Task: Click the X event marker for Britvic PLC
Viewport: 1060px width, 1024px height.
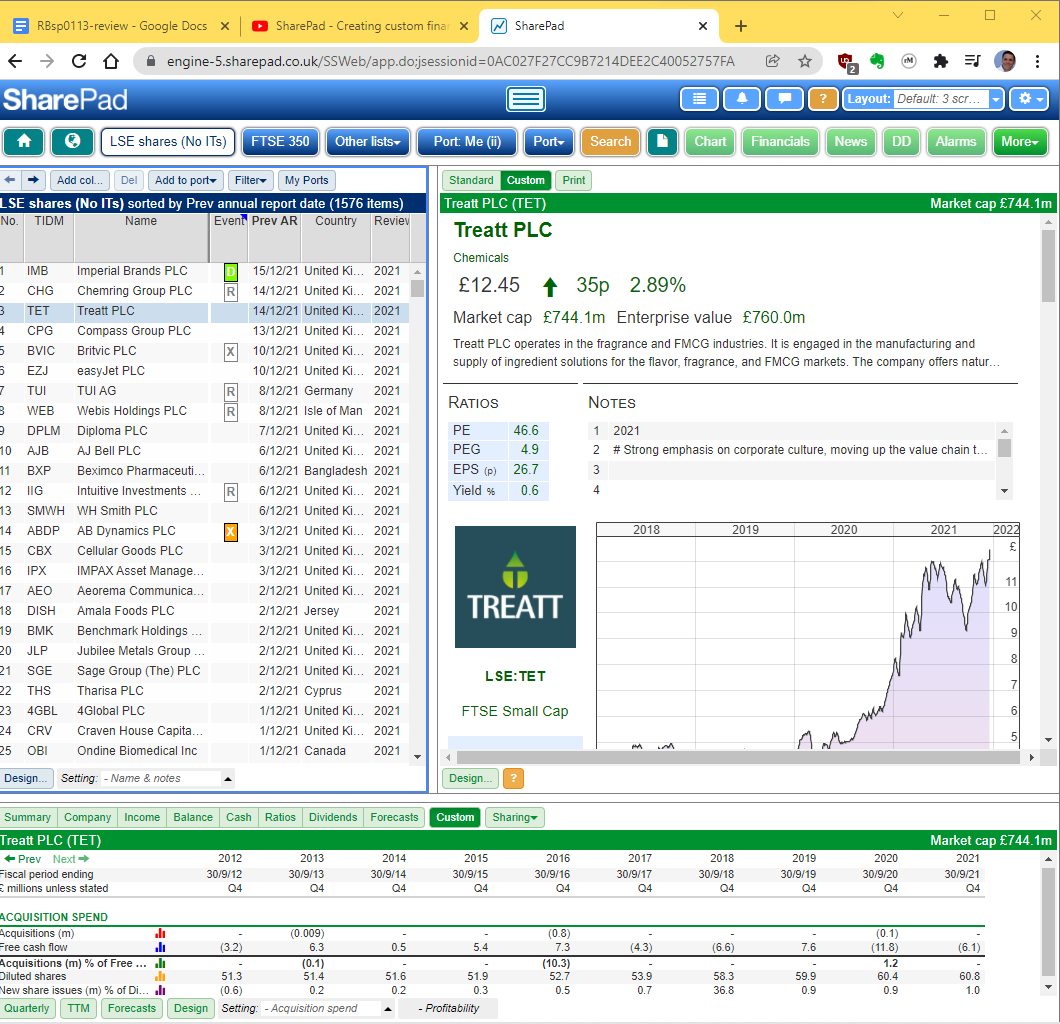Action: [231, 352]
